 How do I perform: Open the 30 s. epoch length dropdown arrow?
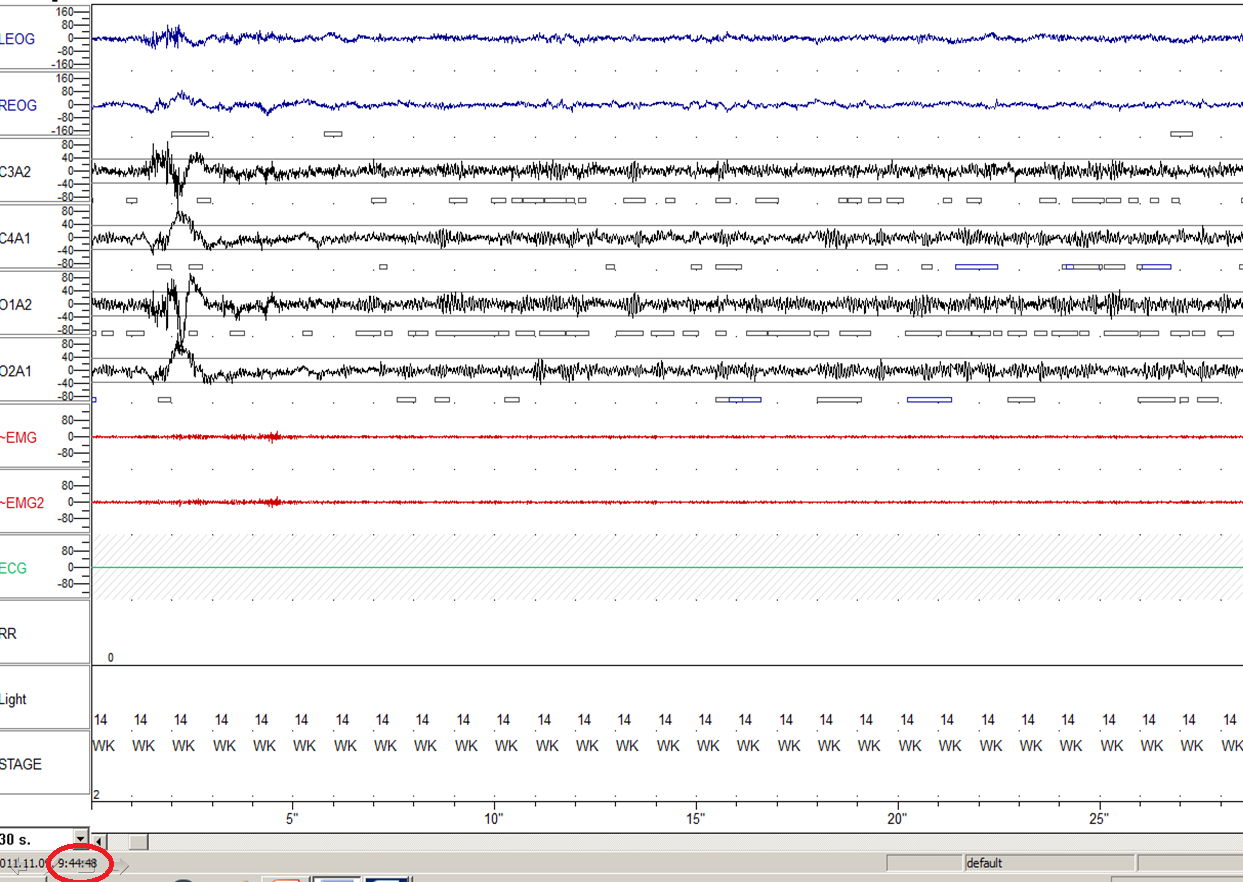point(82,839)
